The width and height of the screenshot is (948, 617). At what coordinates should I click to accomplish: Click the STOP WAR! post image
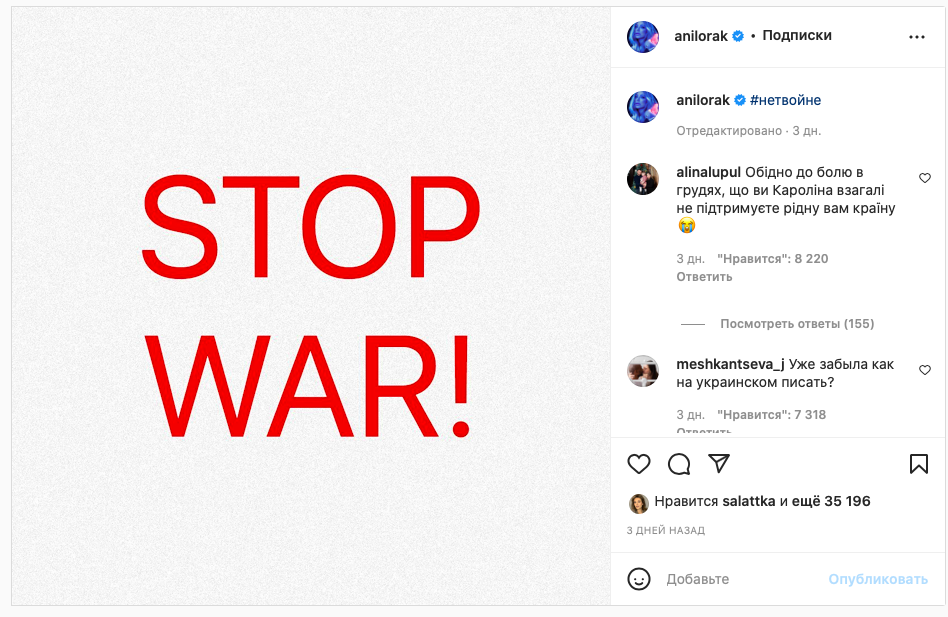[x=311, y=306]
